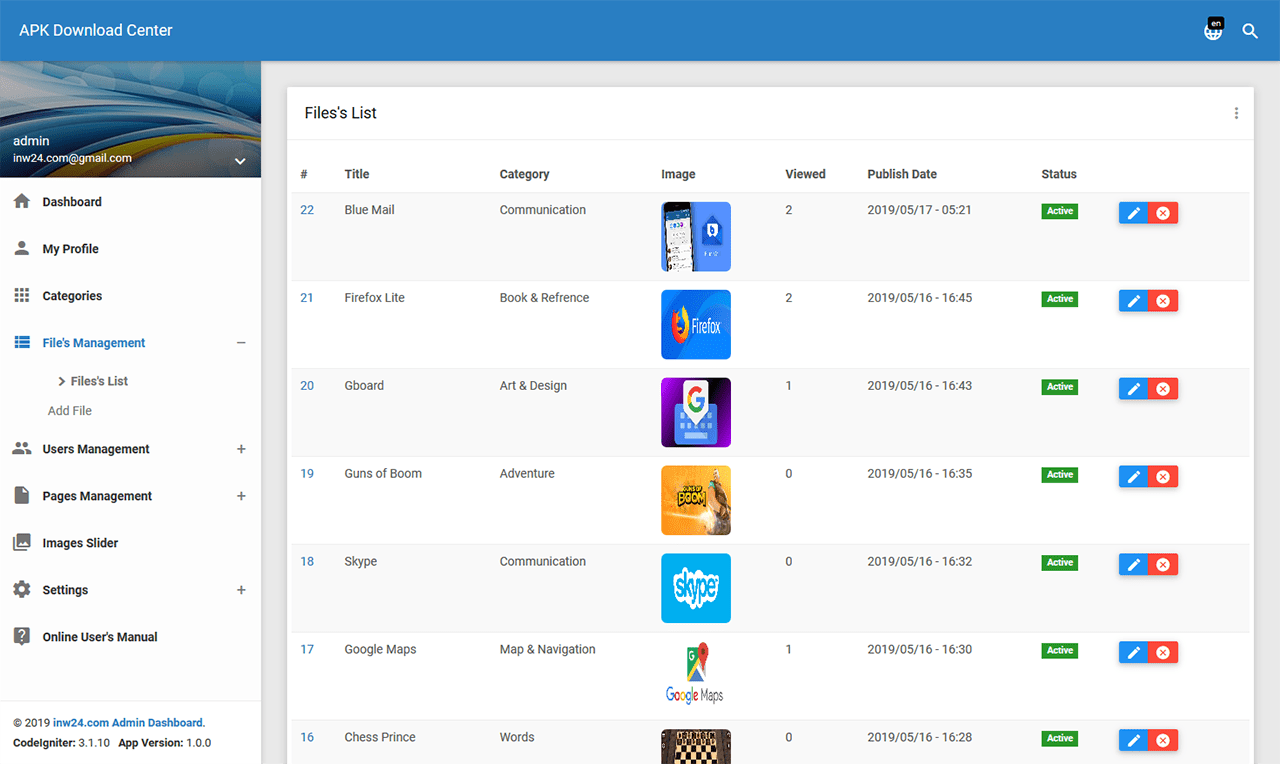Collapse File's Management with minus icon
This screenshot has width=1280, height=764.
(241, 343)
